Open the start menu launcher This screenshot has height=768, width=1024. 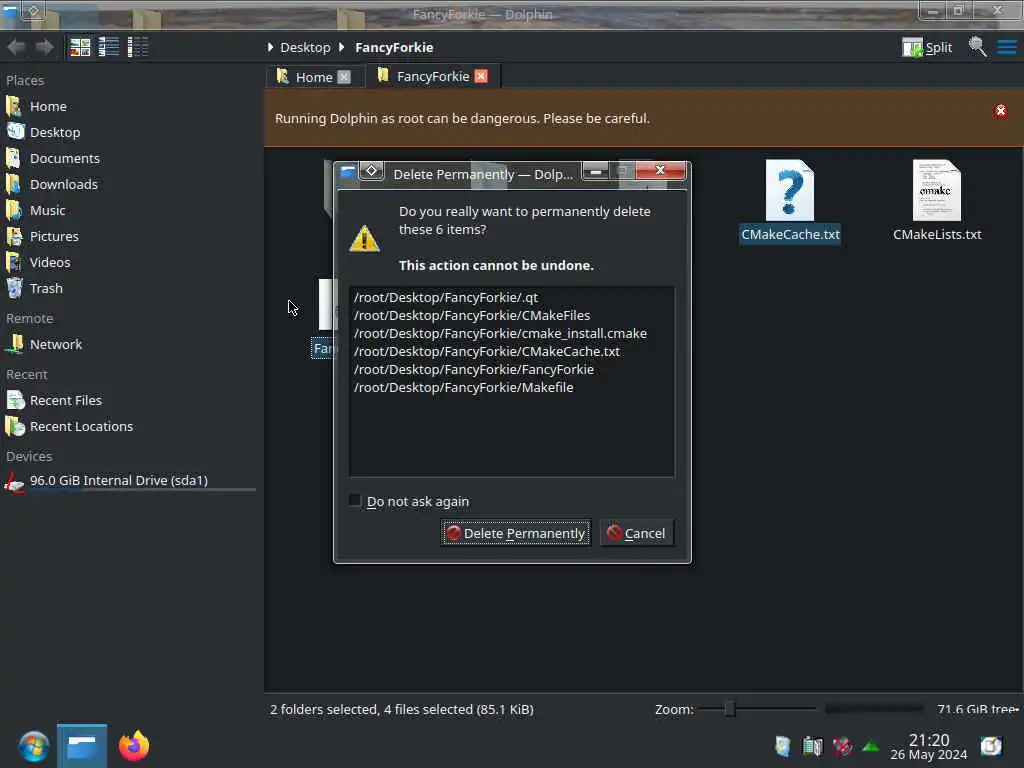(x=33, y=746)
